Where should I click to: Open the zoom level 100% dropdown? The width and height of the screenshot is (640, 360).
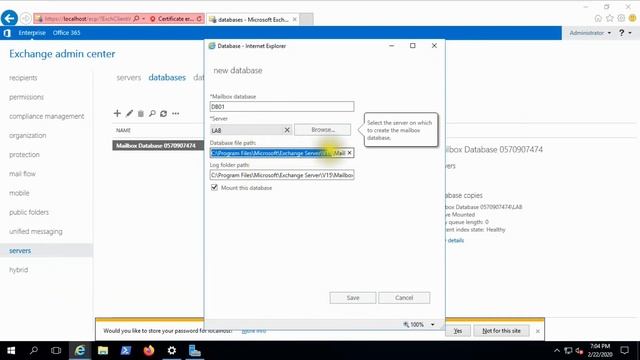click(x=432, y=324)
